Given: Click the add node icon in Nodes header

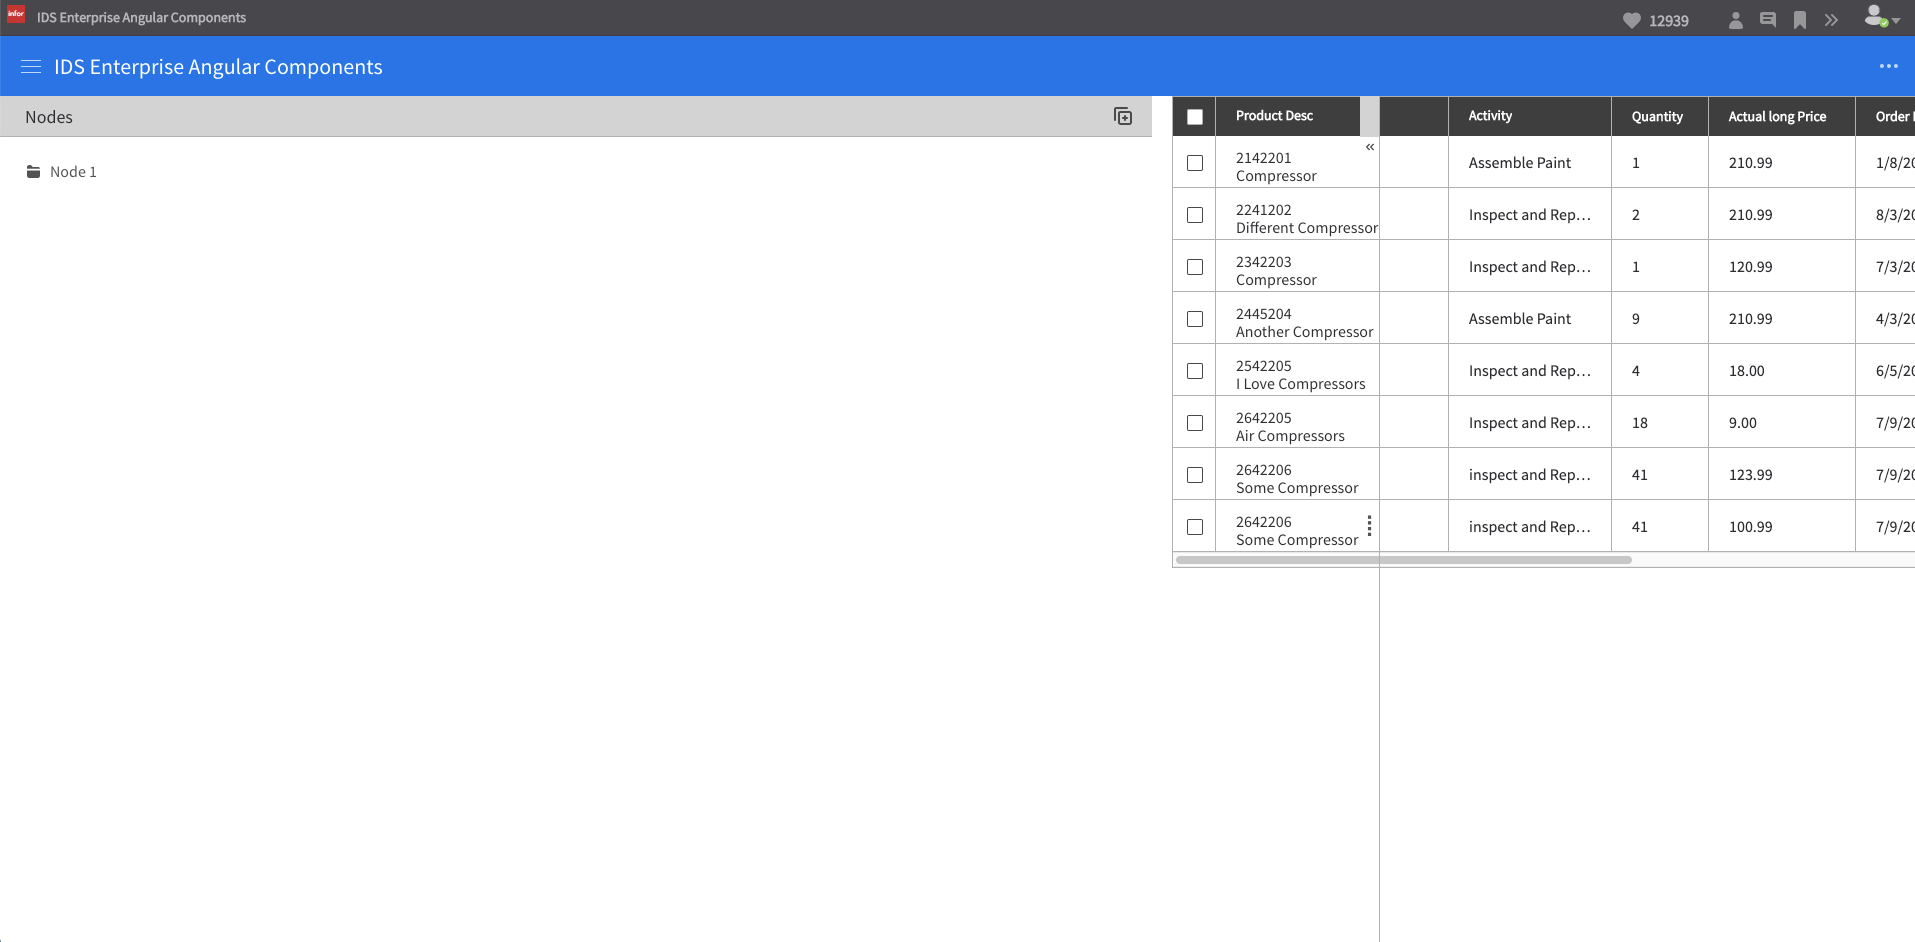Looking at the screenshot, I should (1123, 116).
